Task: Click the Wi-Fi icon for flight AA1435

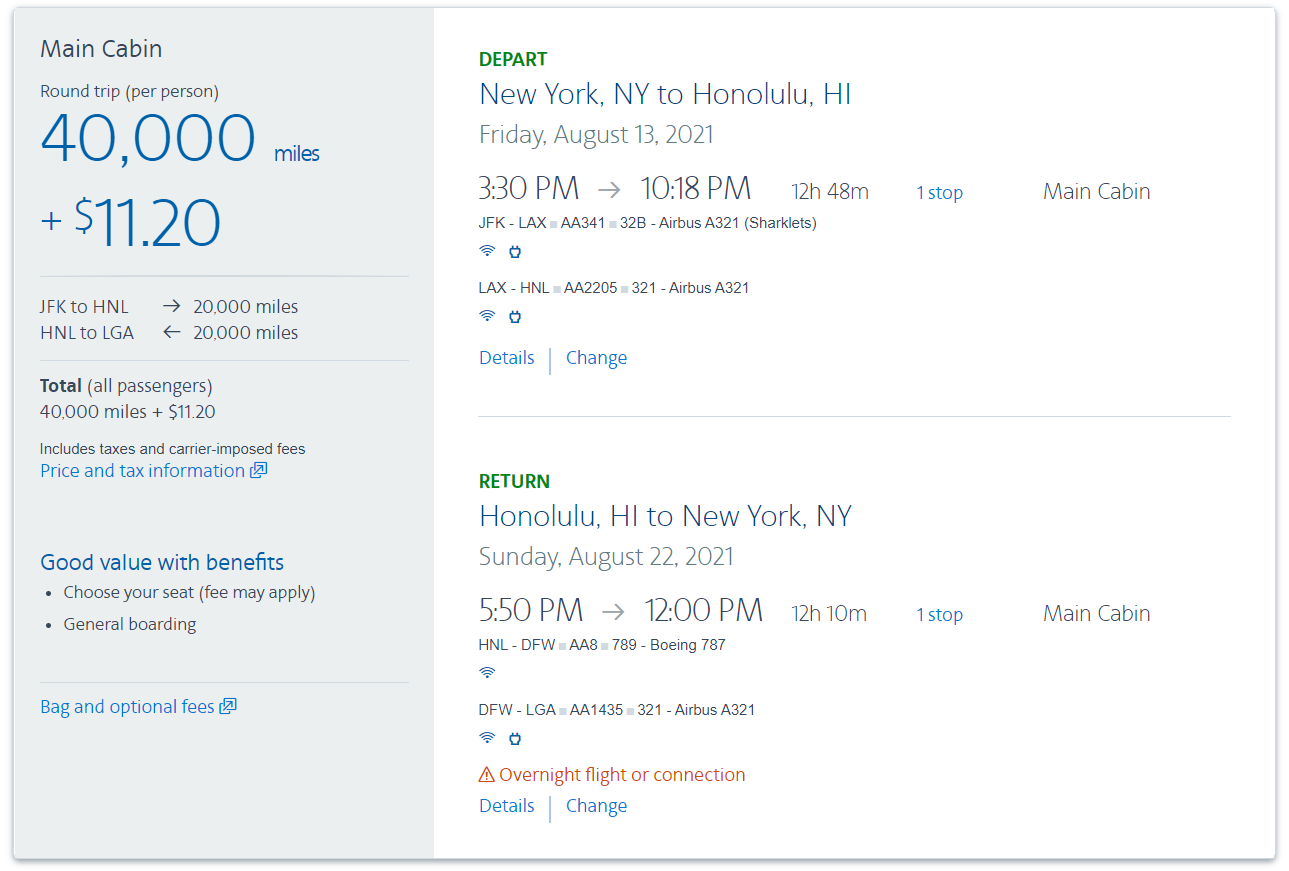Action: coord(487,738)
